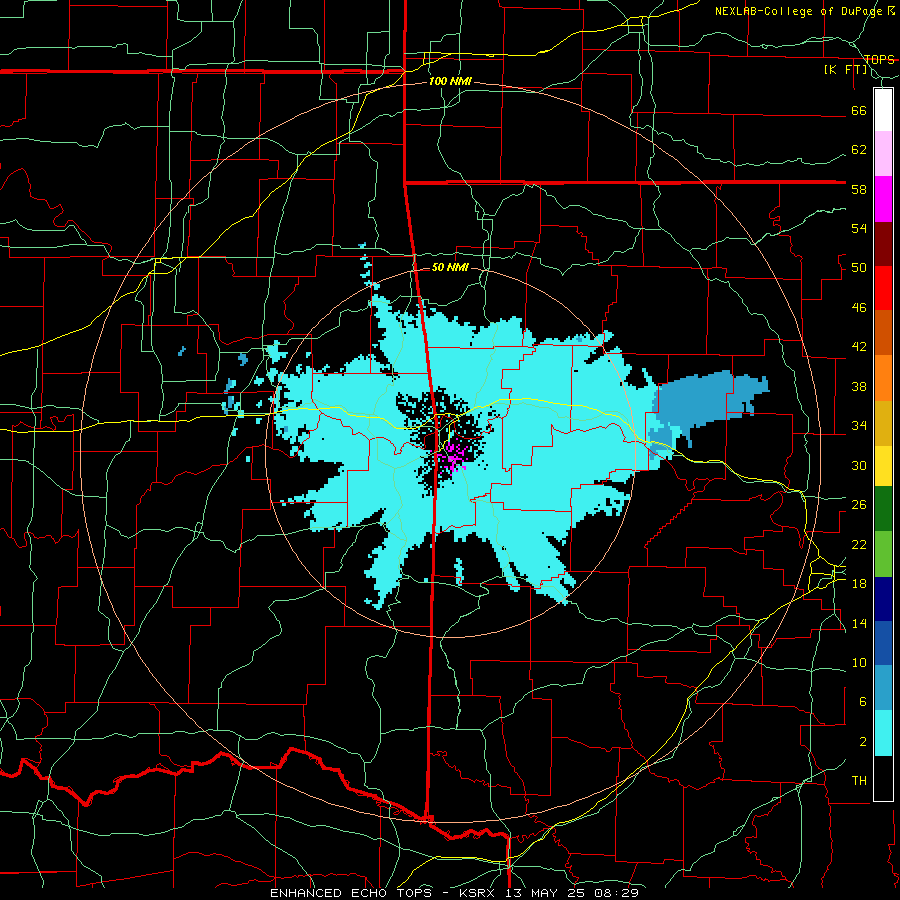Viewport: 900px width, 900px height.
Task: Click the legend value '50'
Action: pos(859,267)
